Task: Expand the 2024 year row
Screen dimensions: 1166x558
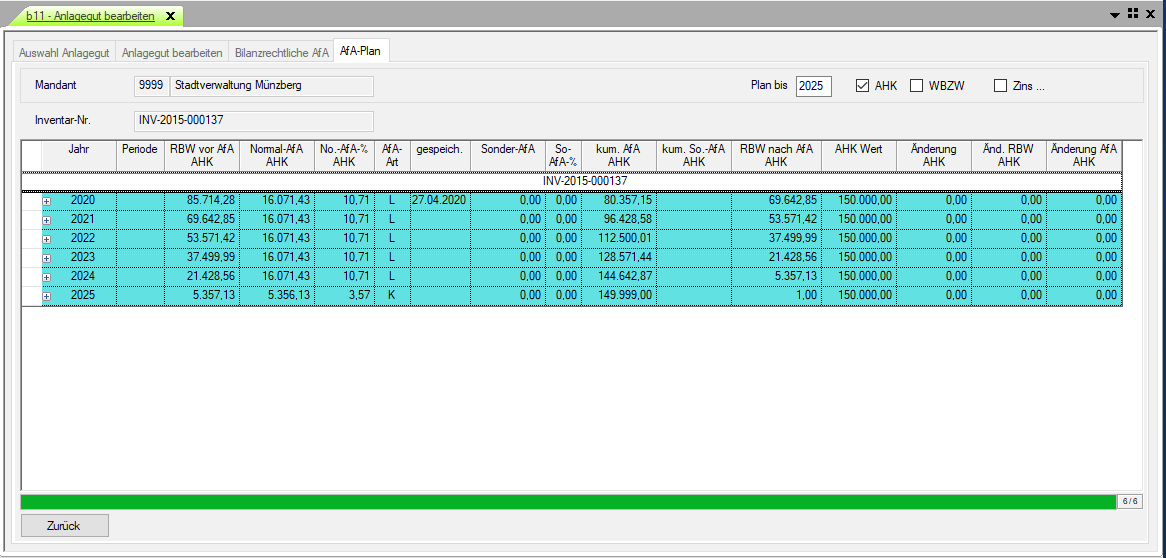Action: pos(47,277)
